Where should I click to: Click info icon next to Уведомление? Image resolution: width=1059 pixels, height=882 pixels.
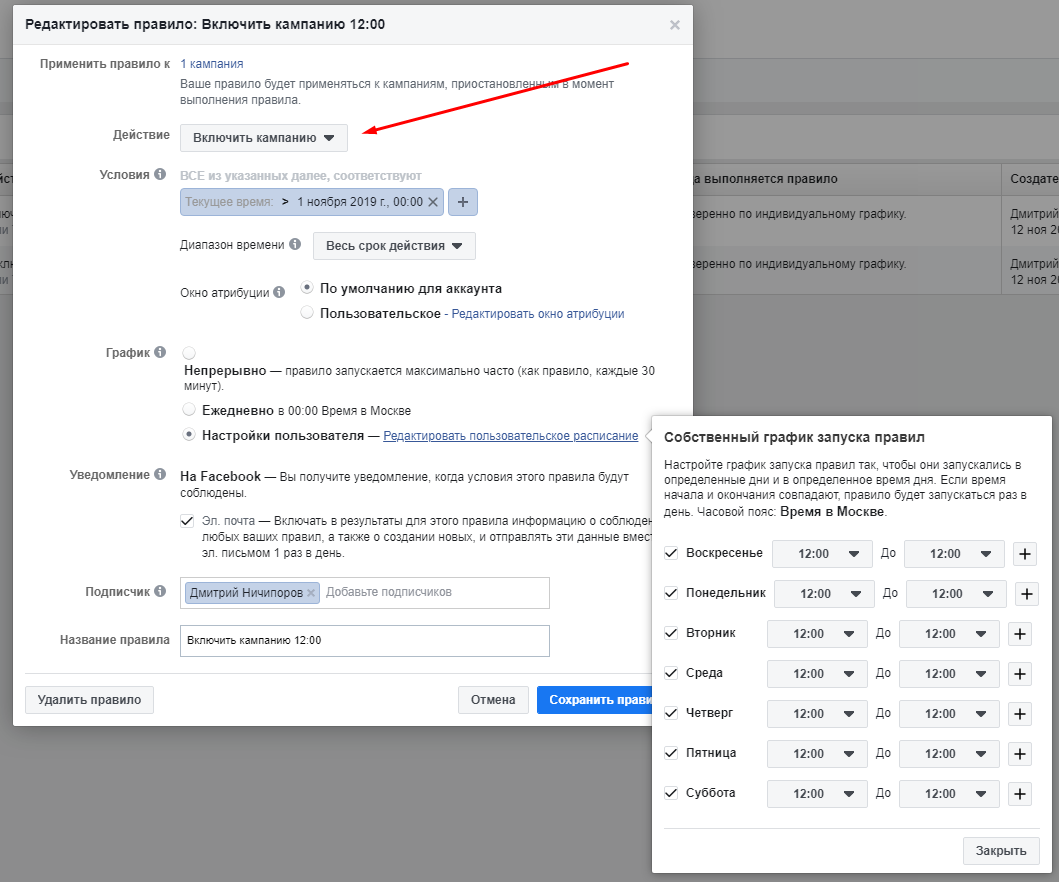click(159, 475)
